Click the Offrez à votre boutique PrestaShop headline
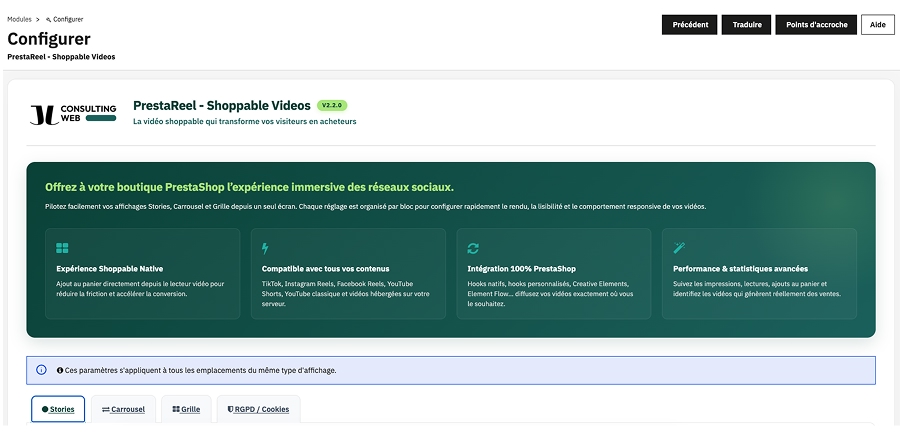This screenshot has width=900, height=436. pyautogui.click(x=249, y=188)
